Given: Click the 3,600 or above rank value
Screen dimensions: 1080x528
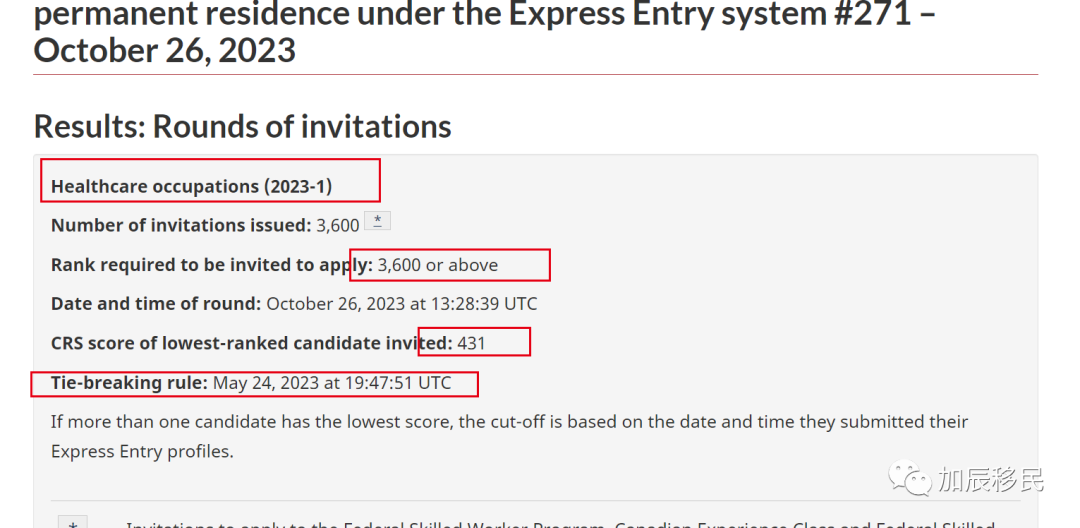Looking at the screenshot, I should pos(437,265).
